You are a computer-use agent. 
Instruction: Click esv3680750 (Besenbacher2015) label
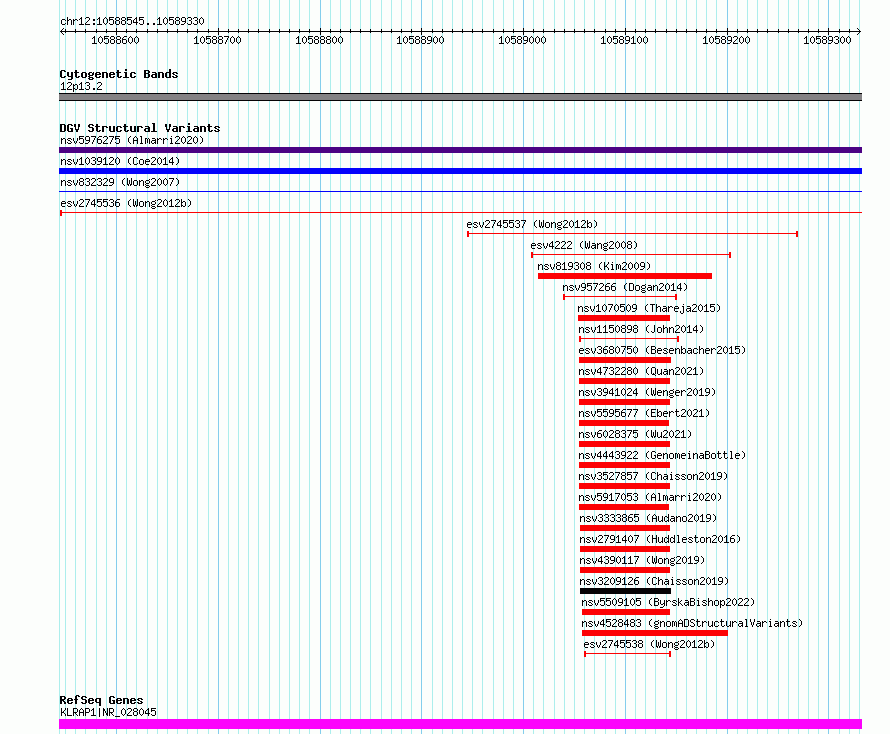click(x=662, y=350)
